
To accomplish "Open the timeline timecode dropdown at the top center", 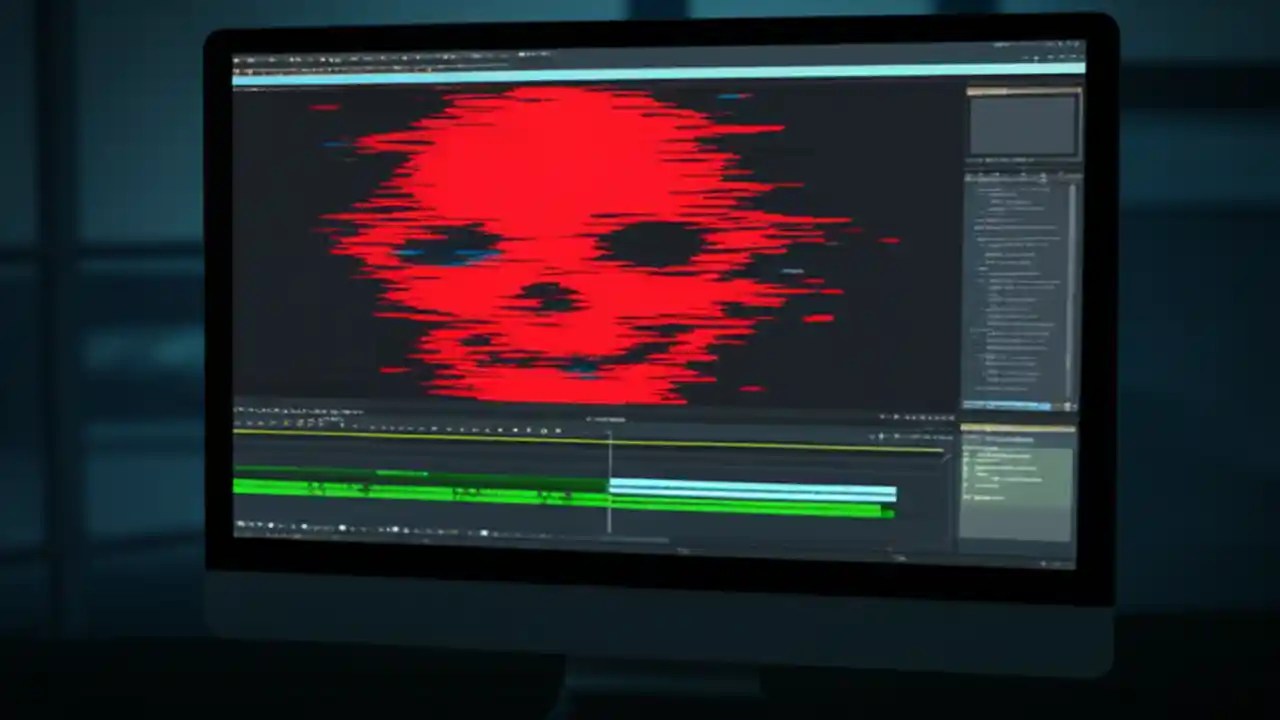I will coord(610,419).
